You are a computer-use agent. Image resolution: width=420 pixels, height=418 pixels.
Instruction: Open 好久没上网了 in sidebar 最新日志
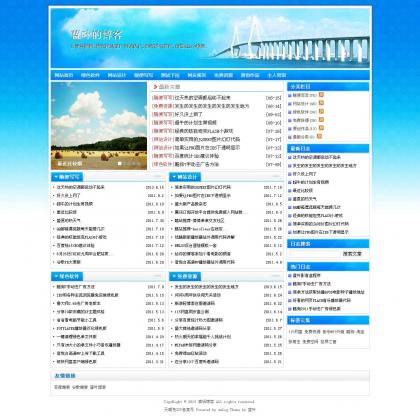[304, 174]
